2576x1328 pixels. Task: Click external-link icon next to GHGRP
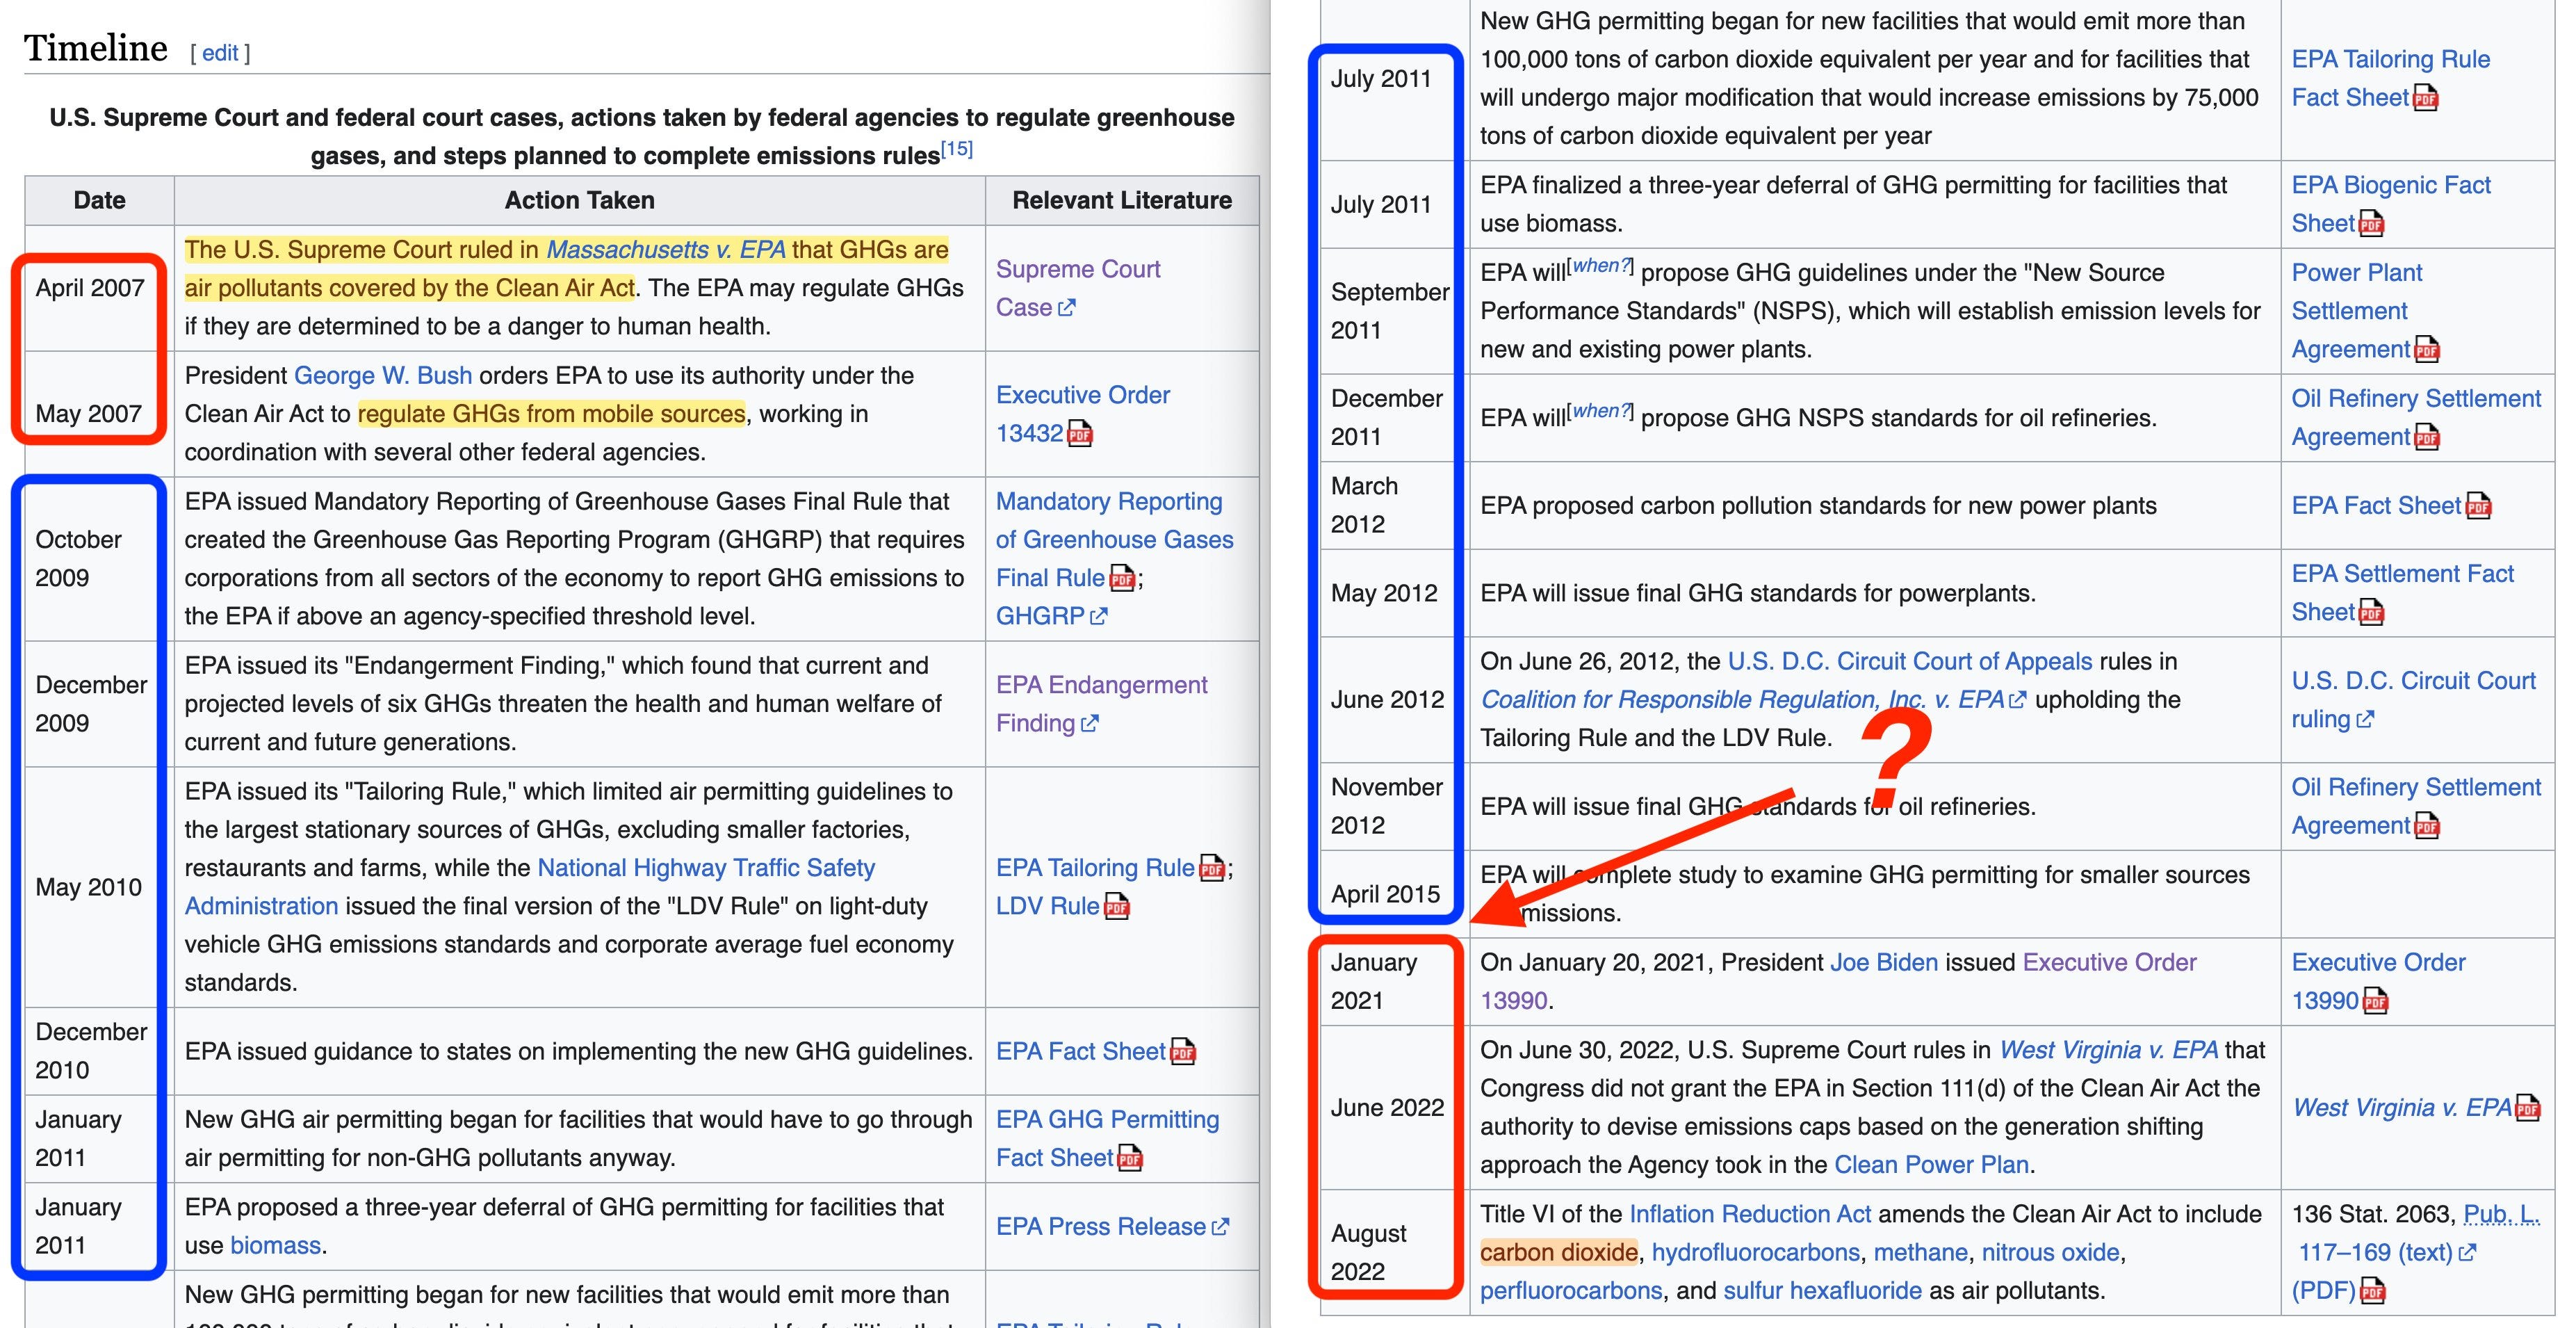(1099, 617)
